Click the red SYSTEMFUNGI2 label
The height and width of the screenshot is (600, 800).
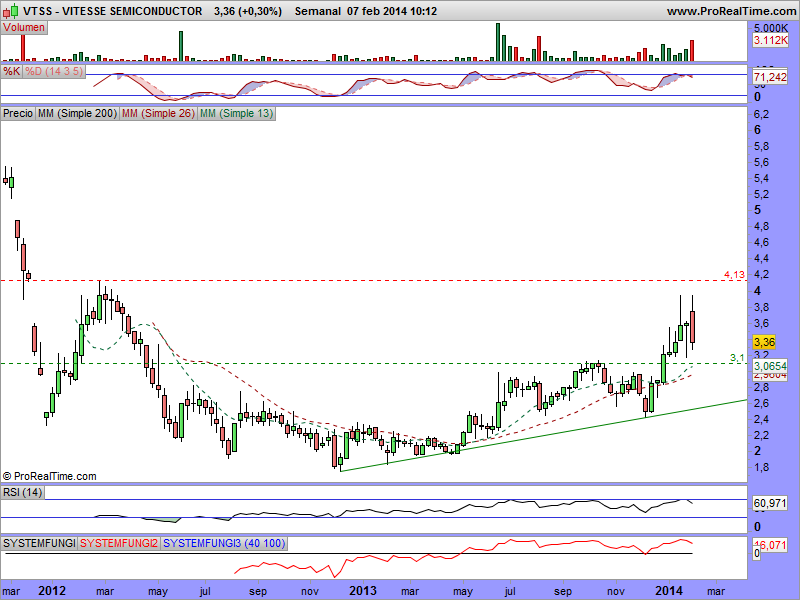tap(119, 543)
